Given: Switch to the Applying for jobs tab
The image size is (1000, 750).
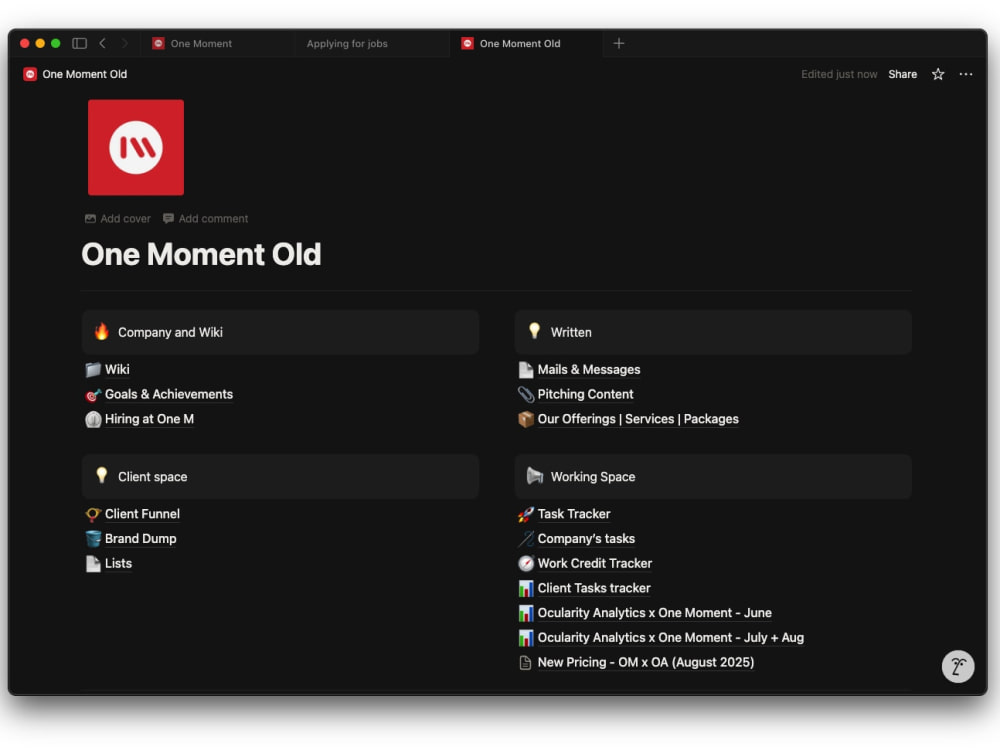Looking at the screenshot, I should point(347,43).
